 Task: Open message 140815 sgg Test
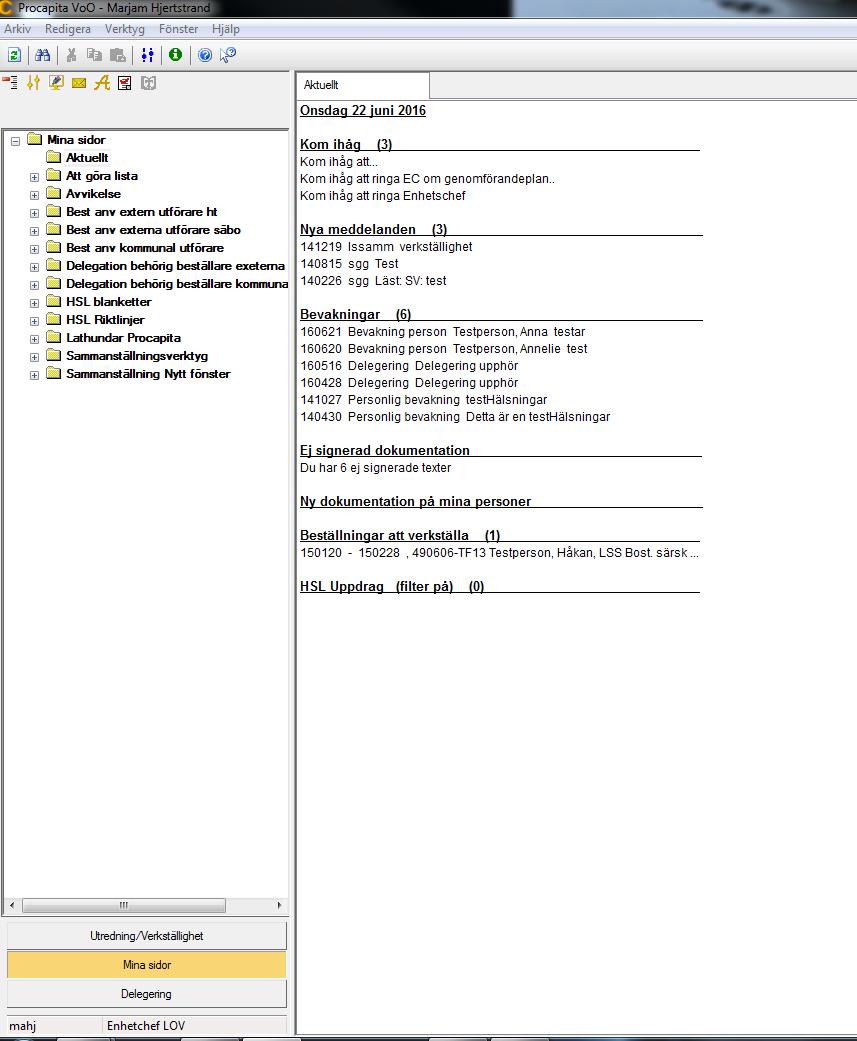pos(349,264)
